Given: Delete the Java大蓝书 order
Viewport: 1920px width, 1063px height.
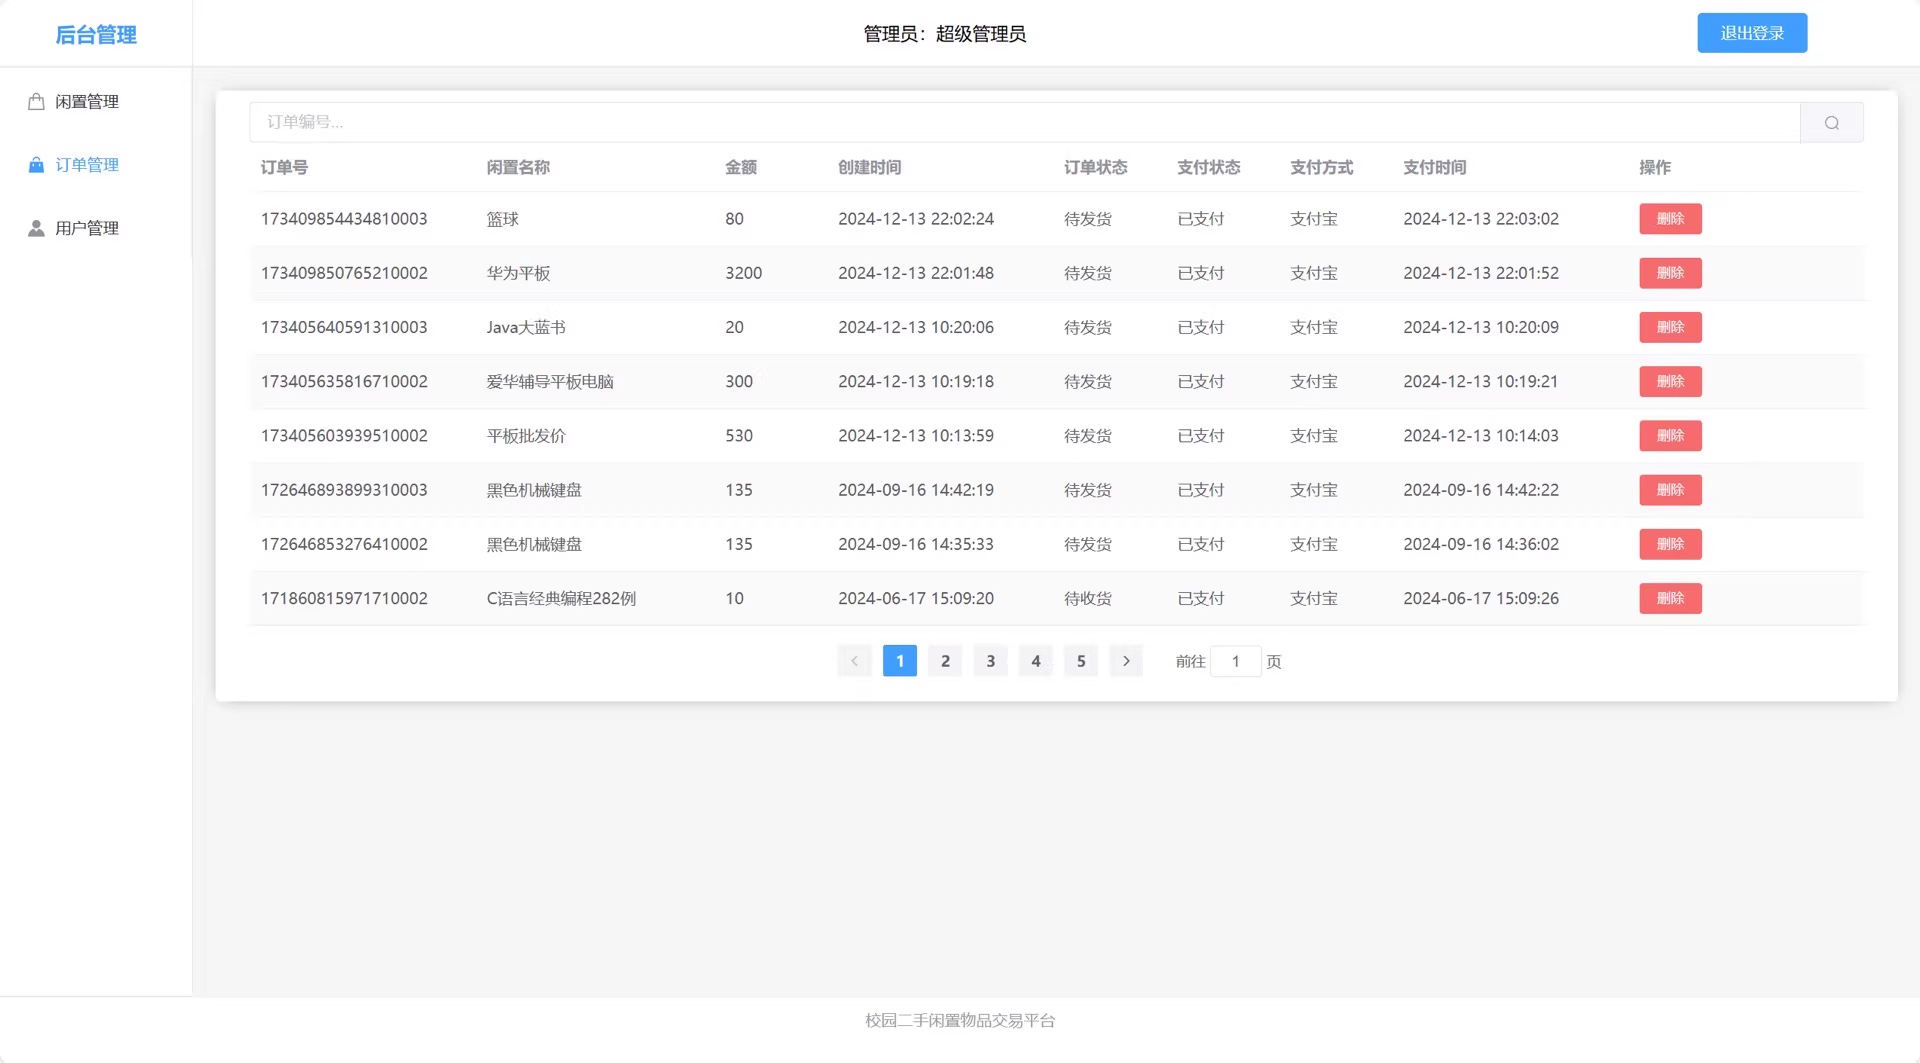Looking at the screenshot, I should 1670,327.
